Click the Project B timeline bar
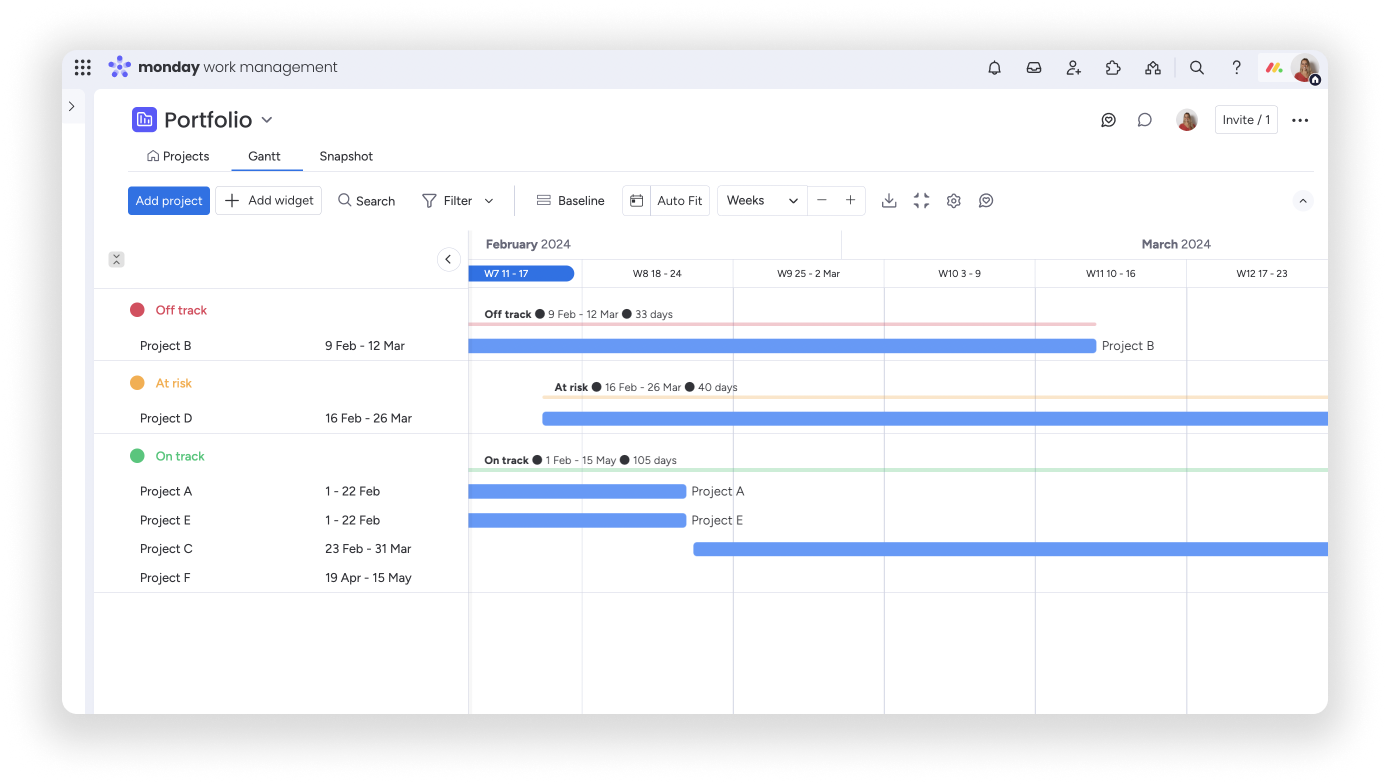Screen dimensions: 1386x784 (780, 346)
